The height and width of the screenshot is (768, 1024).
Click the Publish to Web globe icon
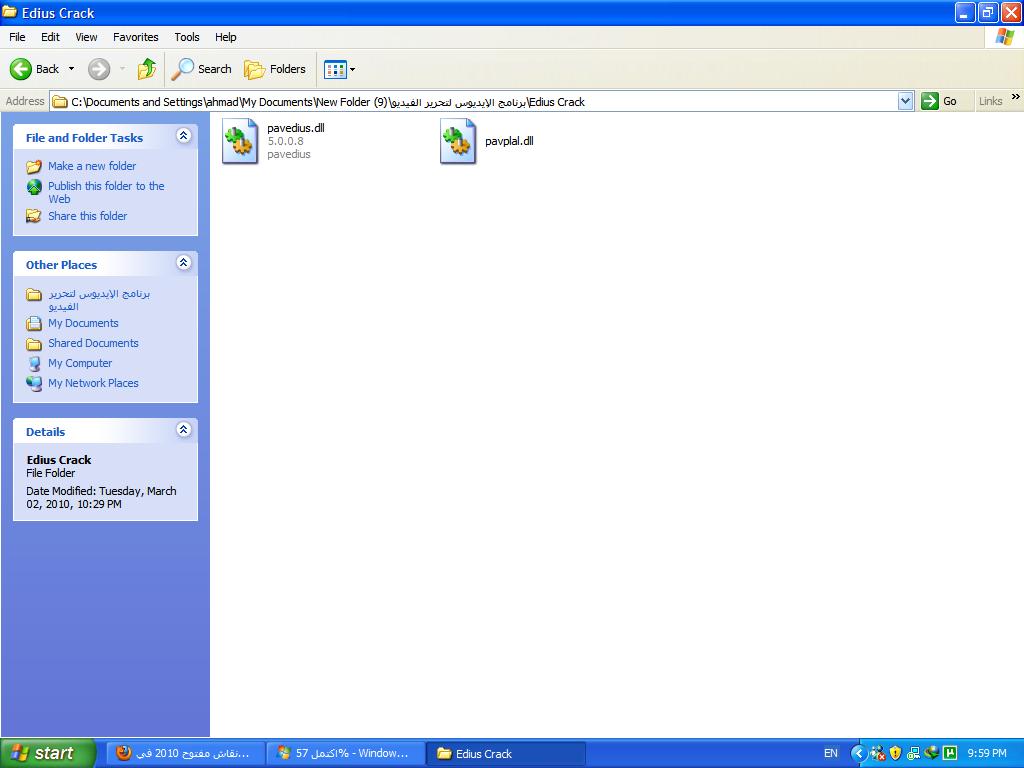point(34,187)
